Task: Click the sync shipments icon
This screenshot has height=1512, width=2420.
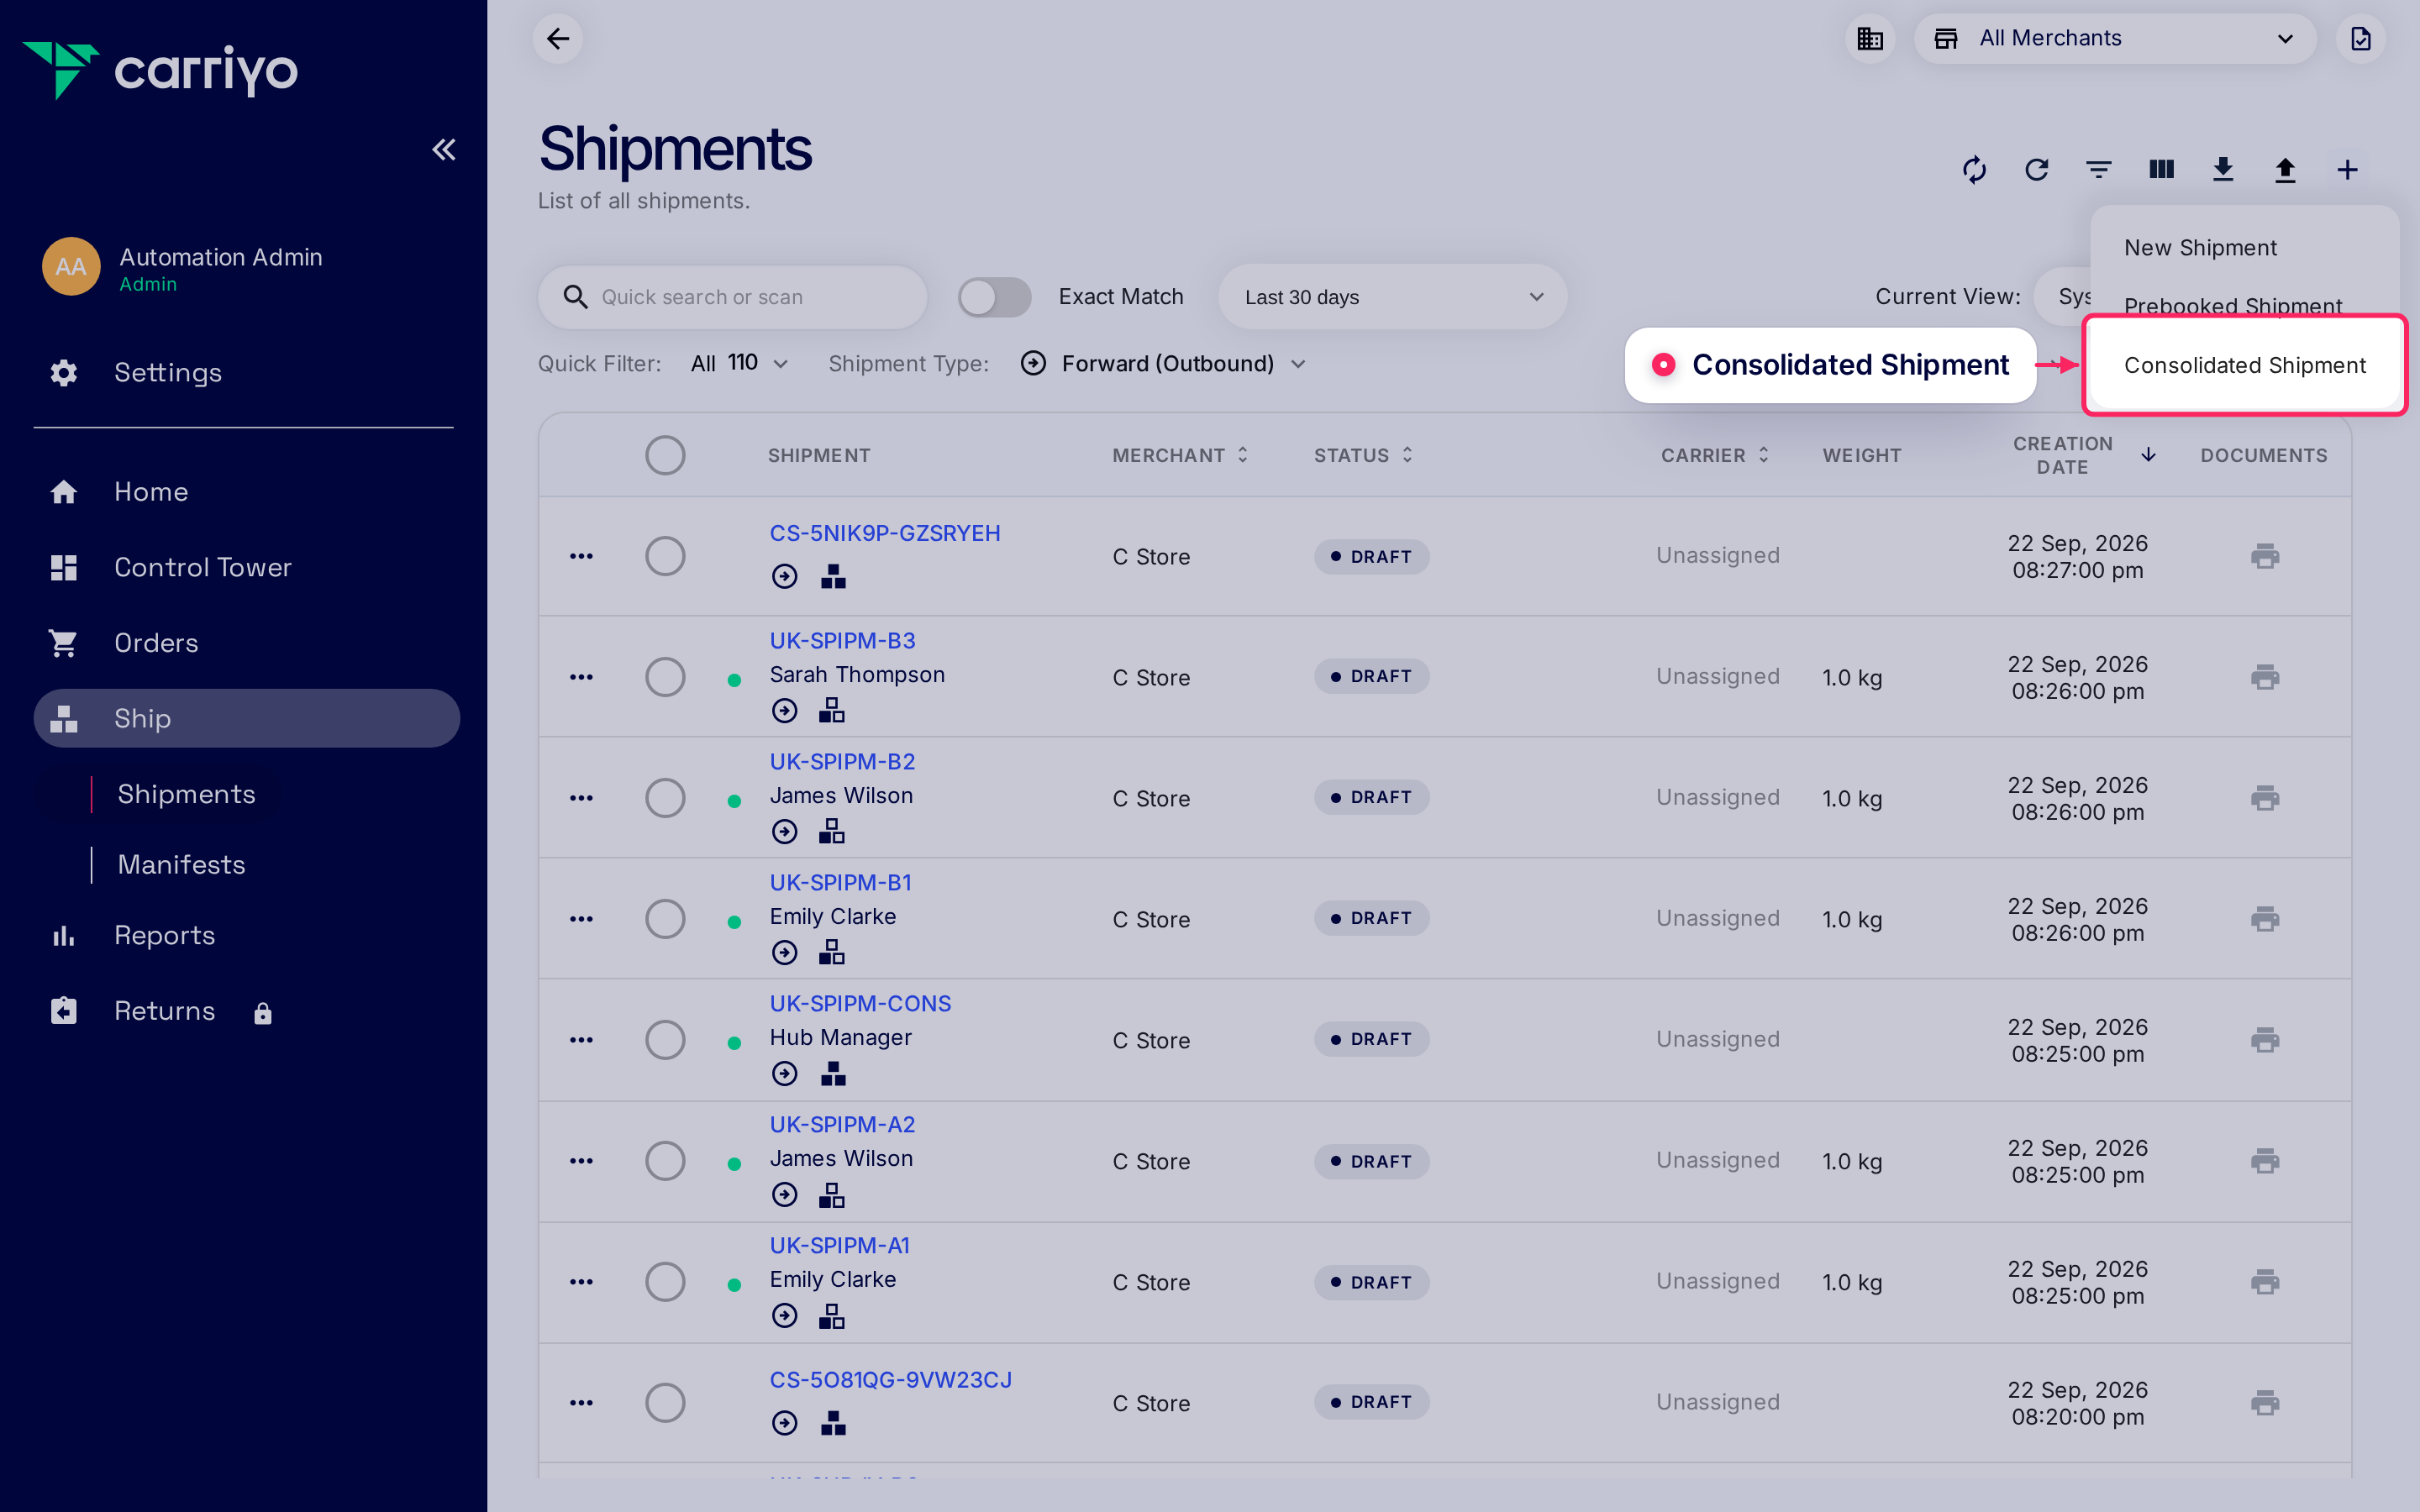Action: [x=1974, y=169]
